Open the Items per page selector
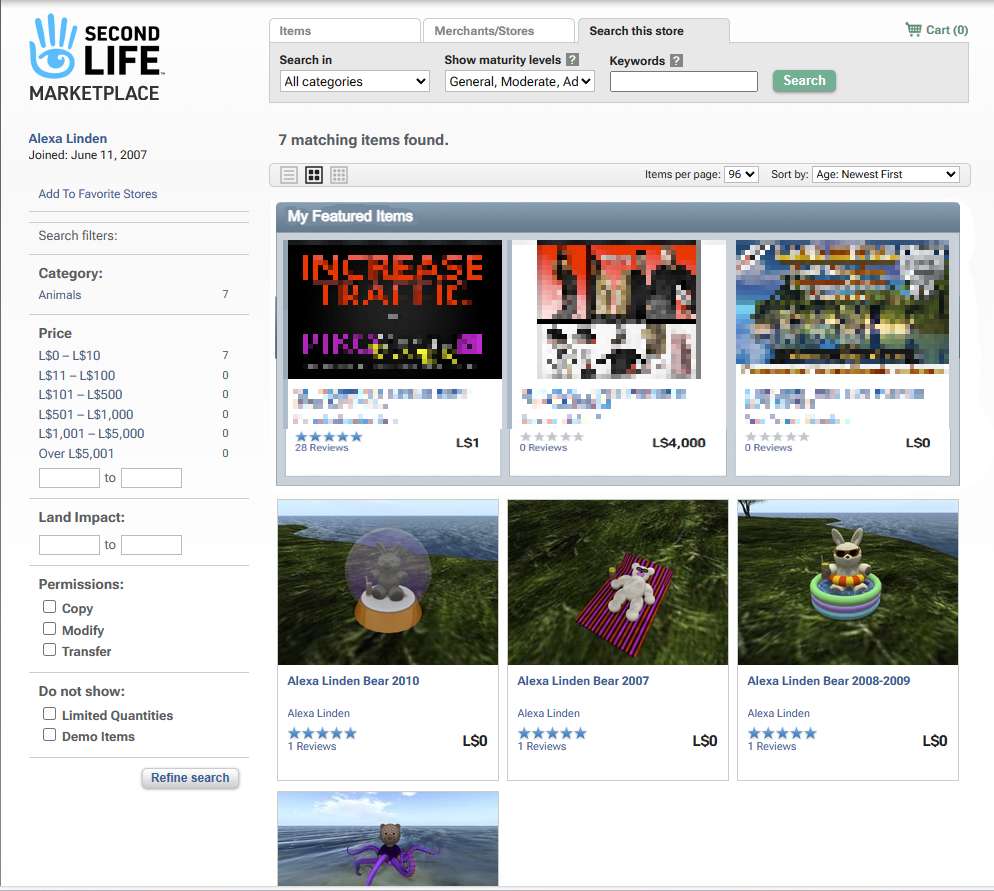Viewport: 994px width, 891px height. [x=740, y=174]
